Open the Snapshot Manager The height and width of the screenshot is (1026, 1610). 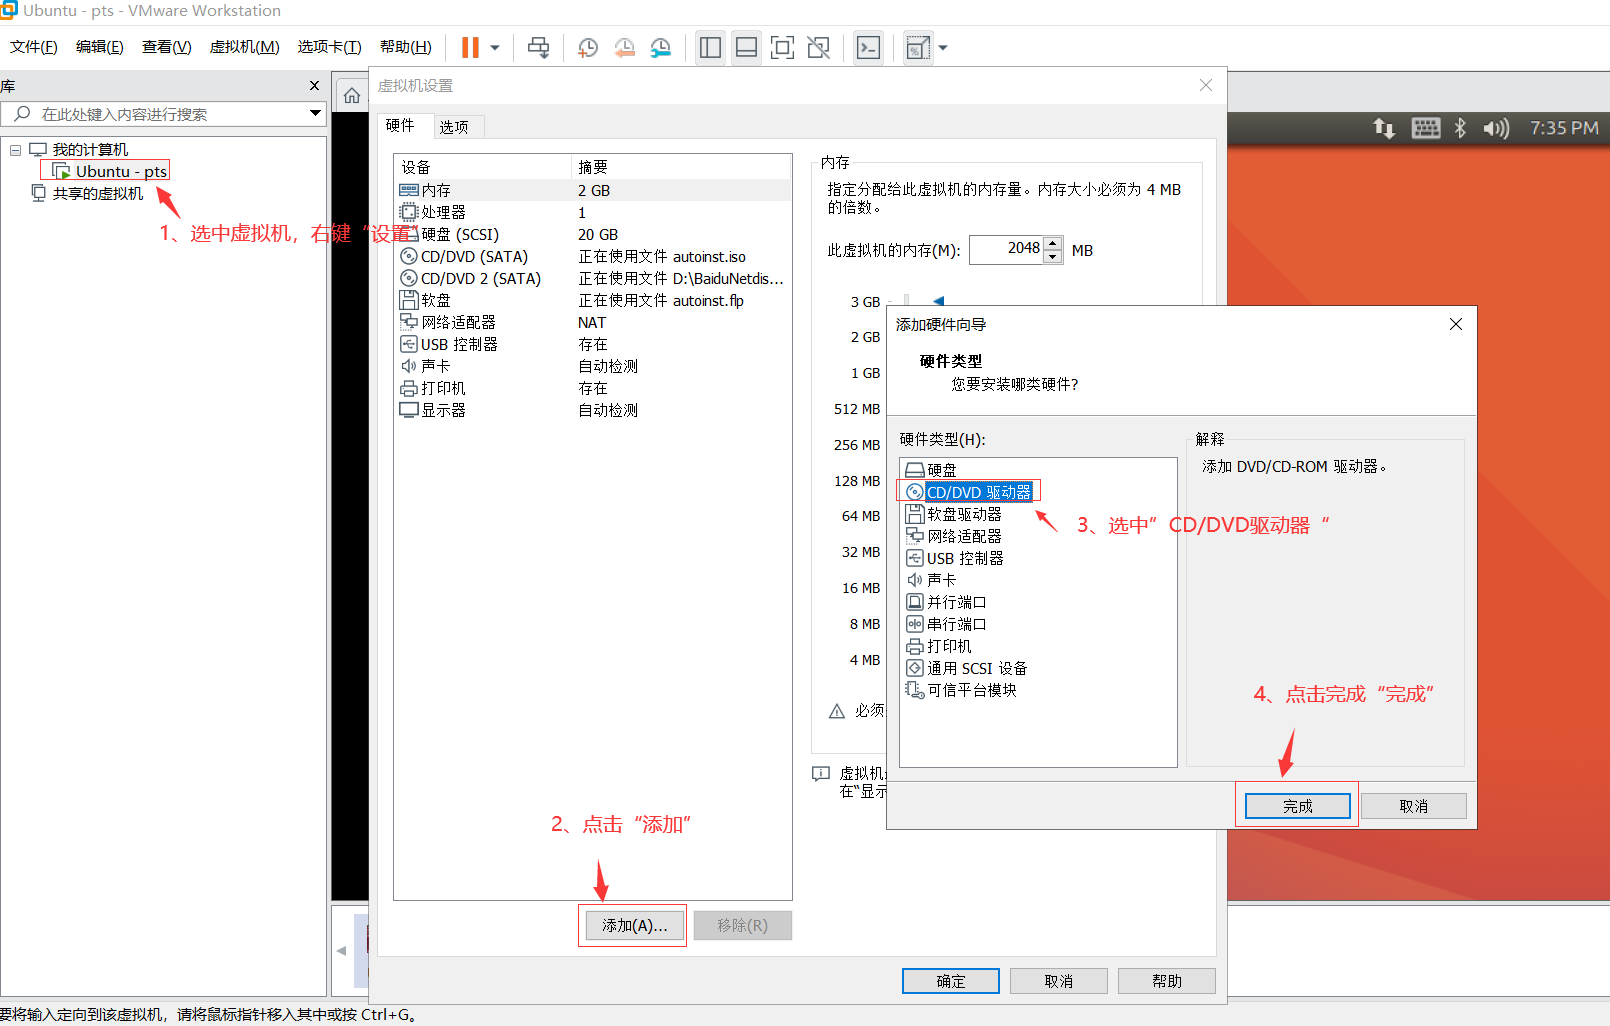[x=661, y=47]
